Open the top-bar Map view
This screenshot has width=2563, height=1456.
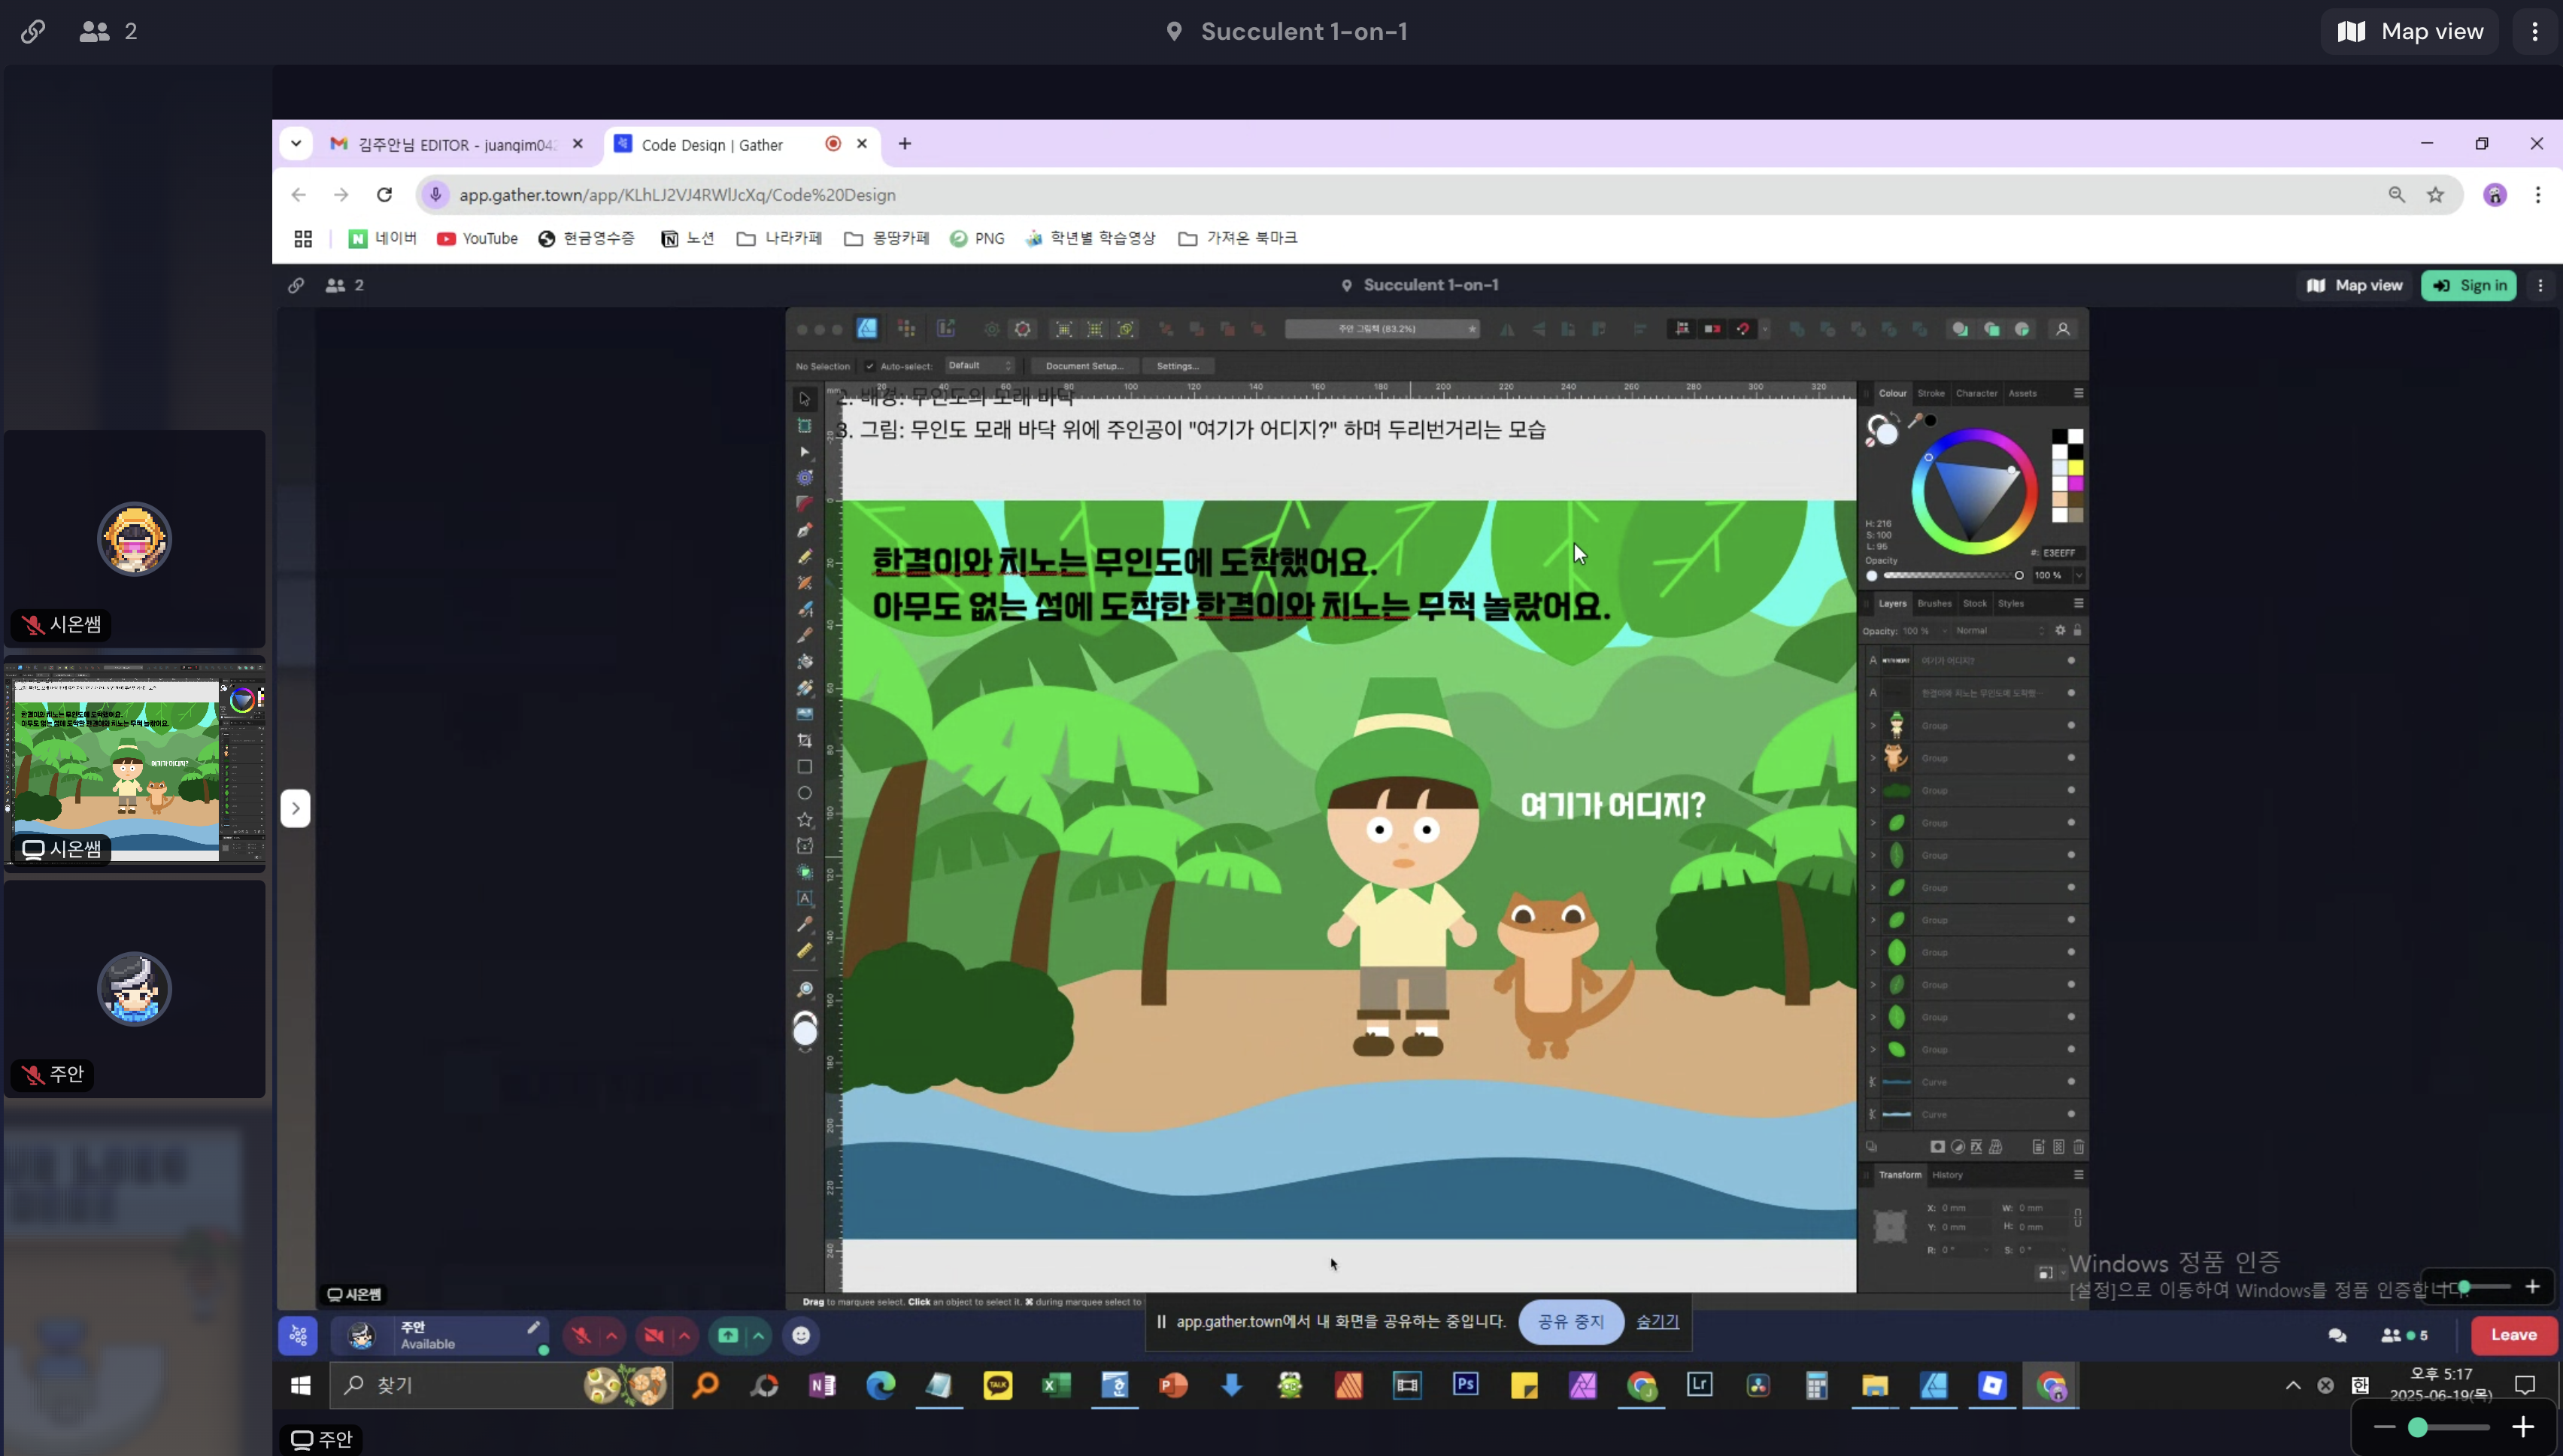click(x=2410, y=32)
